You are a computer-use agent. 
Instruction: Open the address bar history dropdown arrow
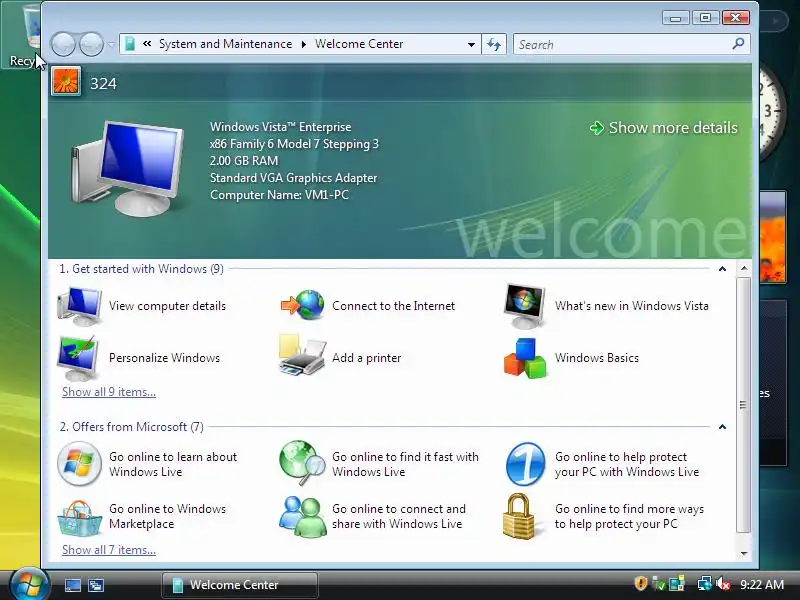[471, 44]
